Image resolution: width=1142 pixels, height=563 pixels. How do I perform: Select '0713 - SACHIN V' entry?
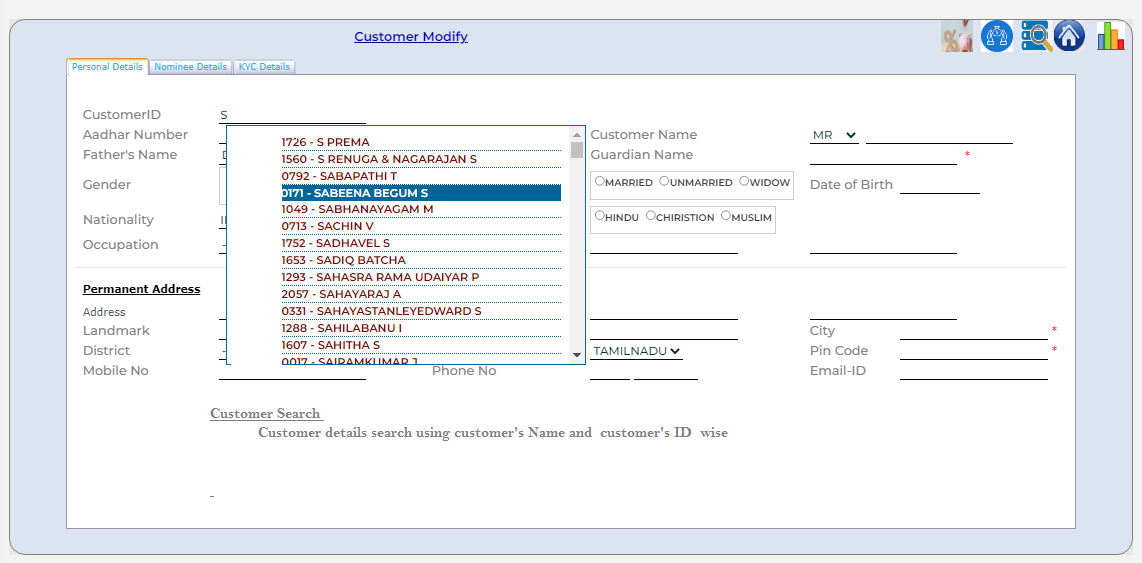(x=421, y=227)
